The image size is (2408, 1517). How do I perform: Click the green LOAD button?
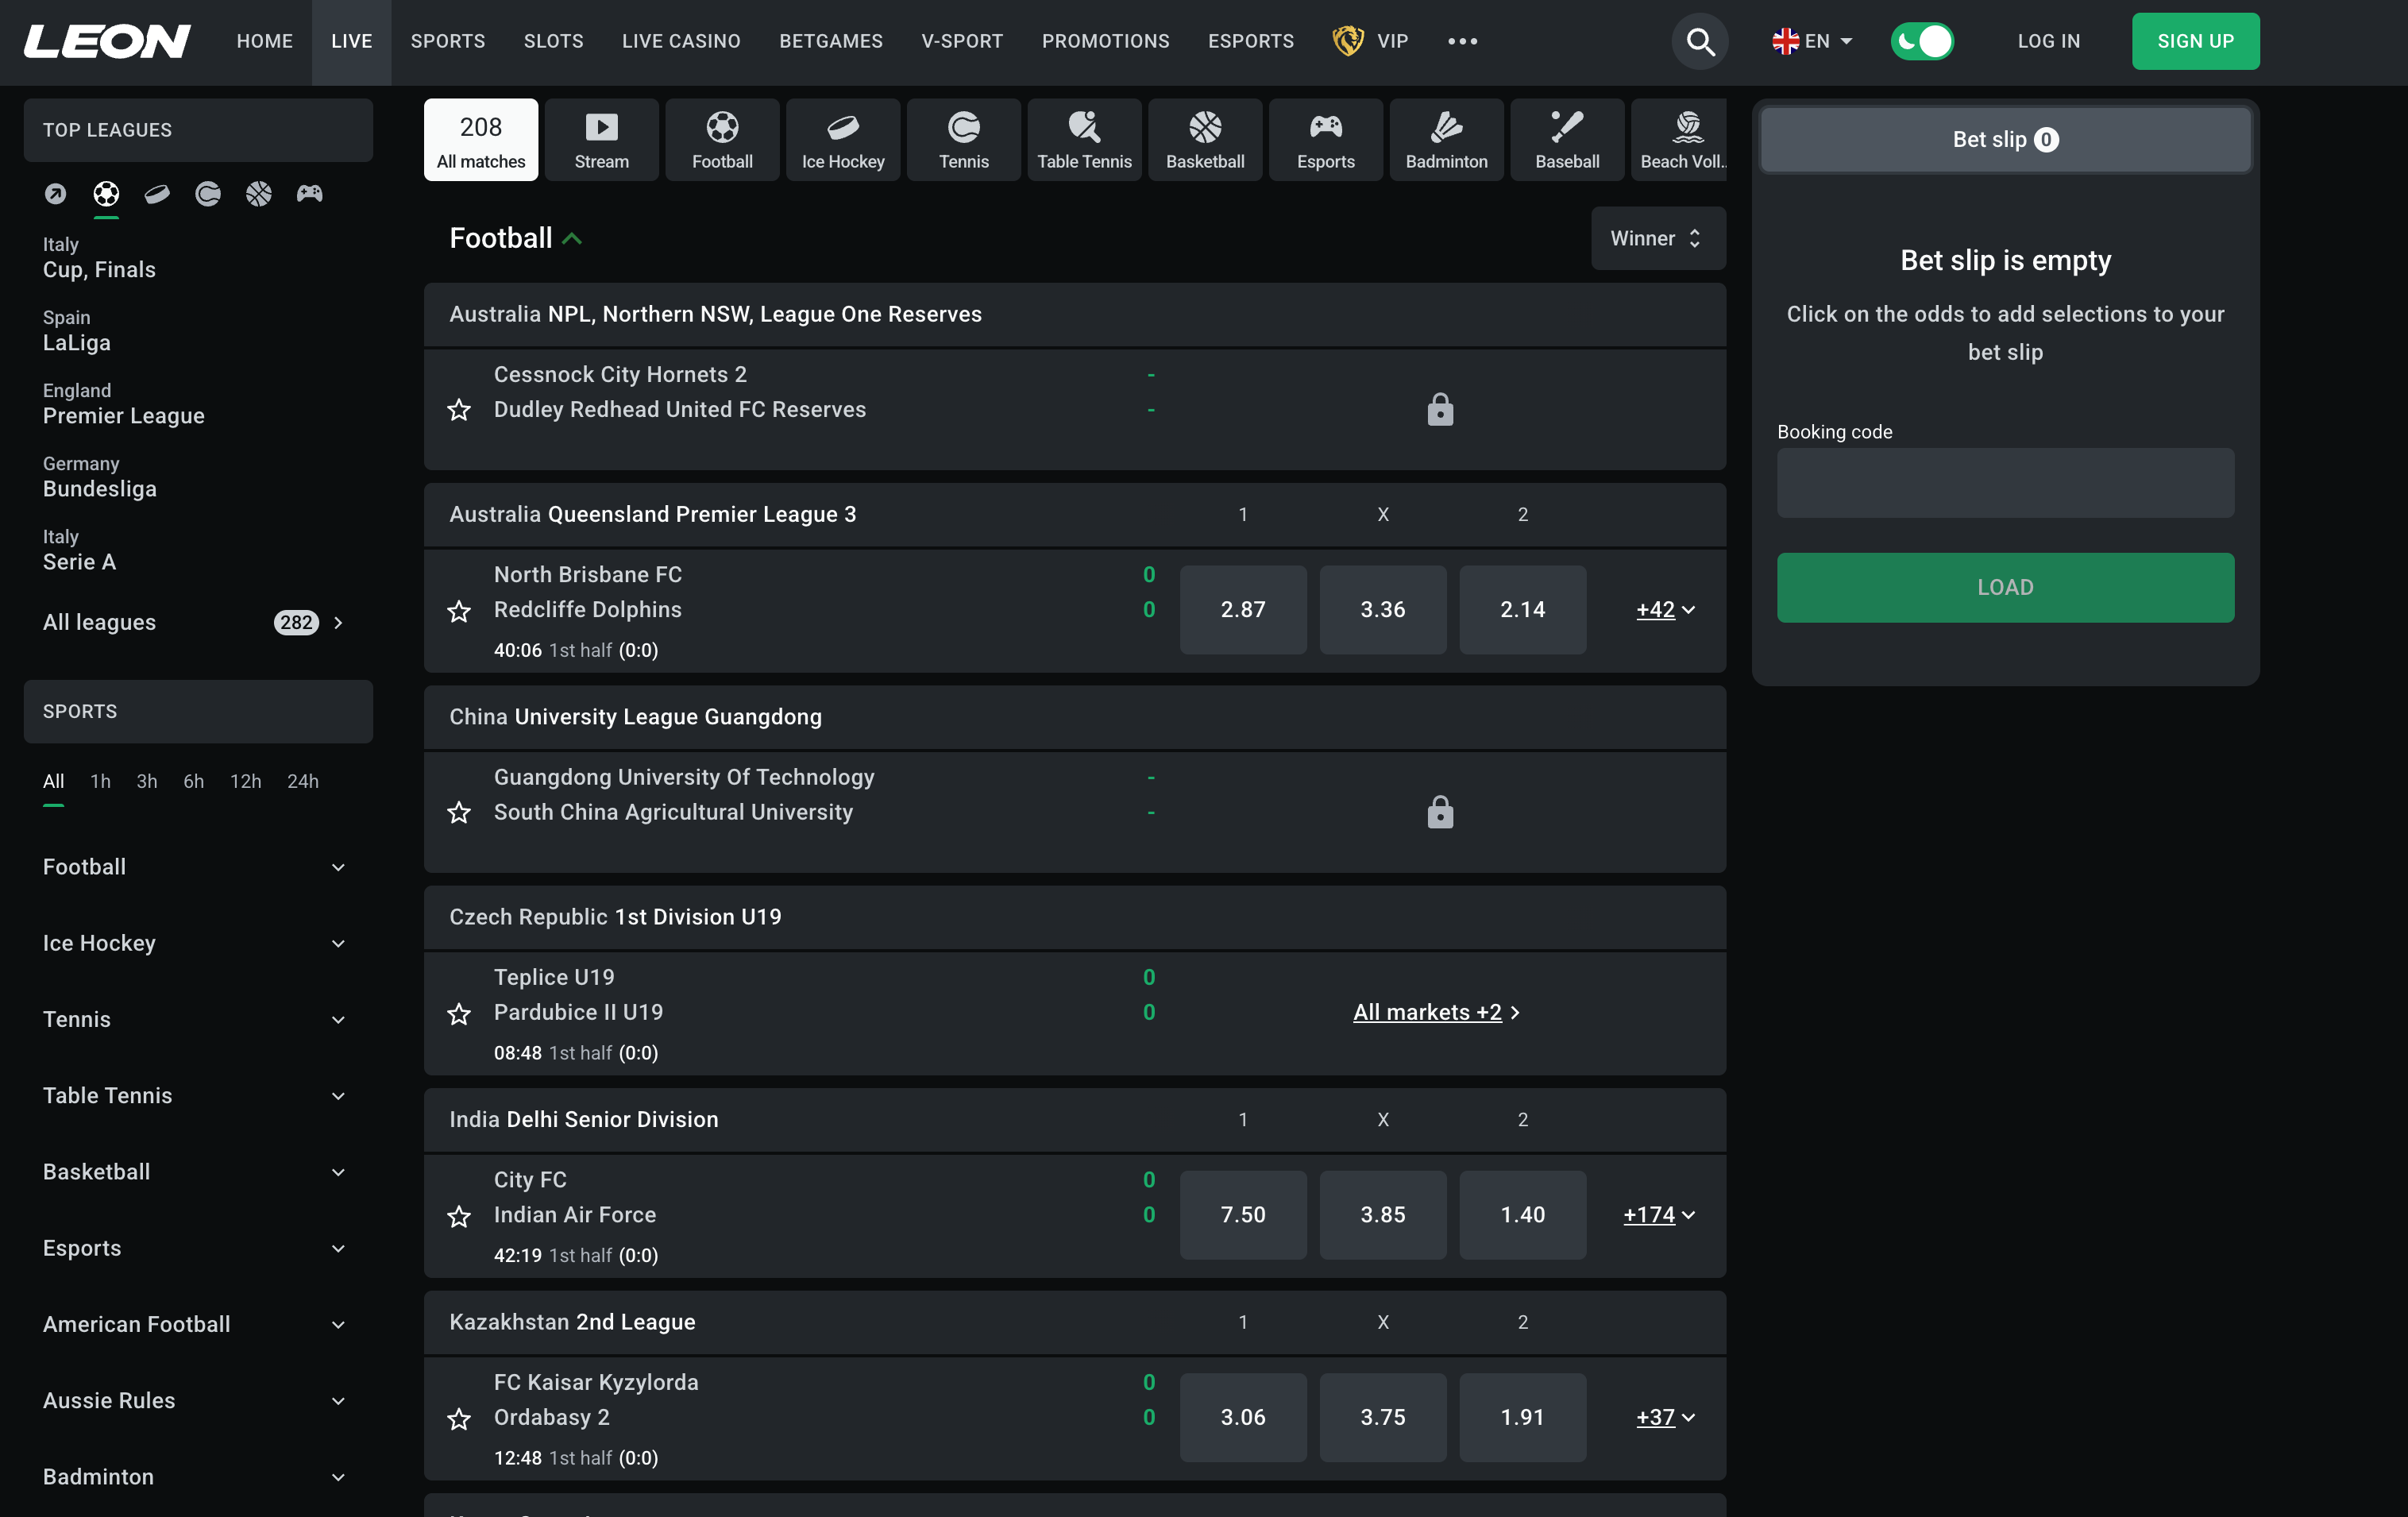[2005, 587]
